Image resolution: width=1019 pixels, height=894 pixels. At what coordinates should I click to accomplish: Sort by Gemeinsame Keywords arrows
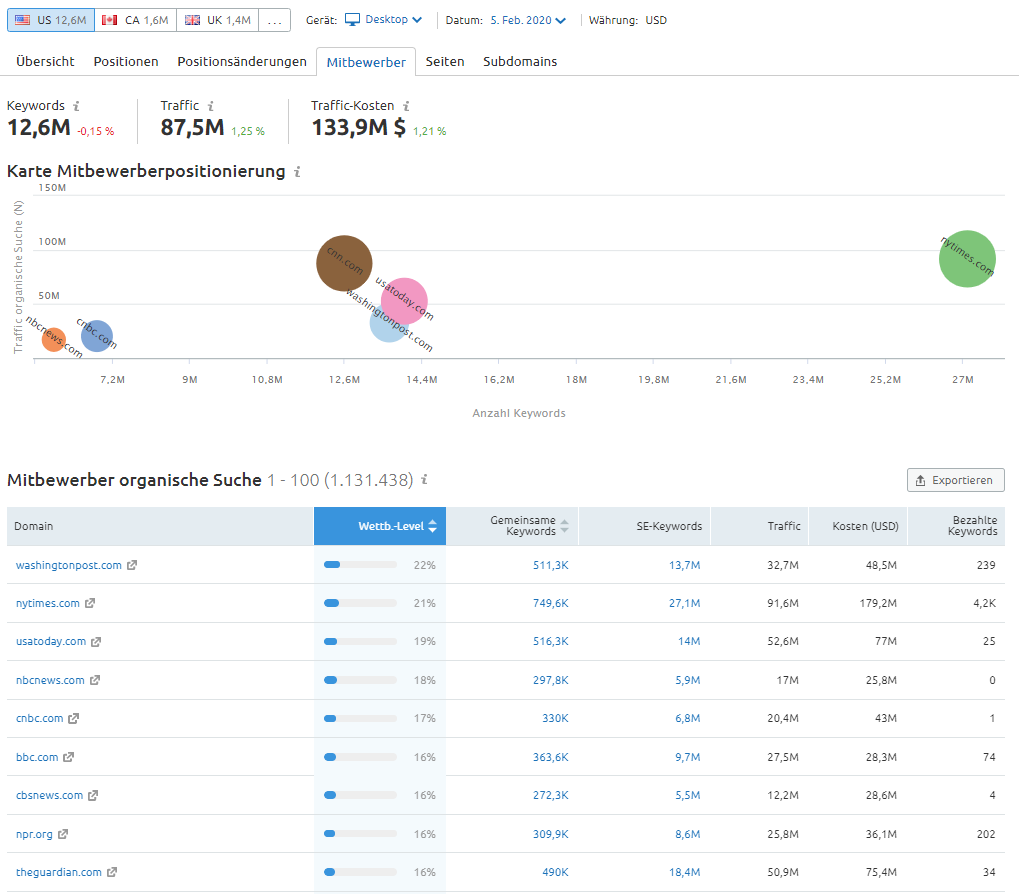[x=564, y=526]
